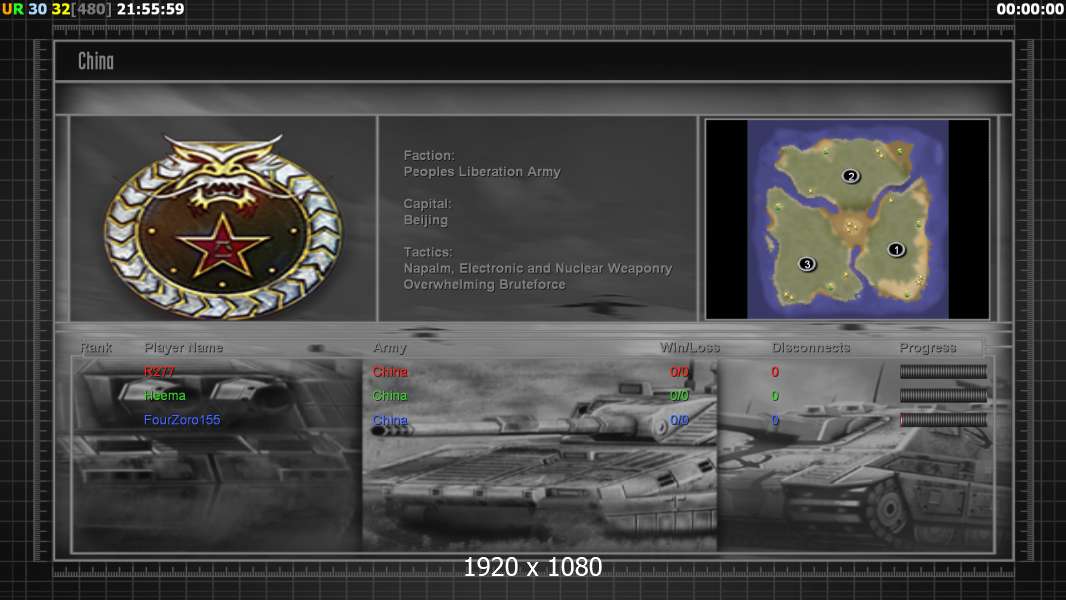The image size is (1066, 600).
Task: Click the red China army entry for R277
Action: point(390,372)
